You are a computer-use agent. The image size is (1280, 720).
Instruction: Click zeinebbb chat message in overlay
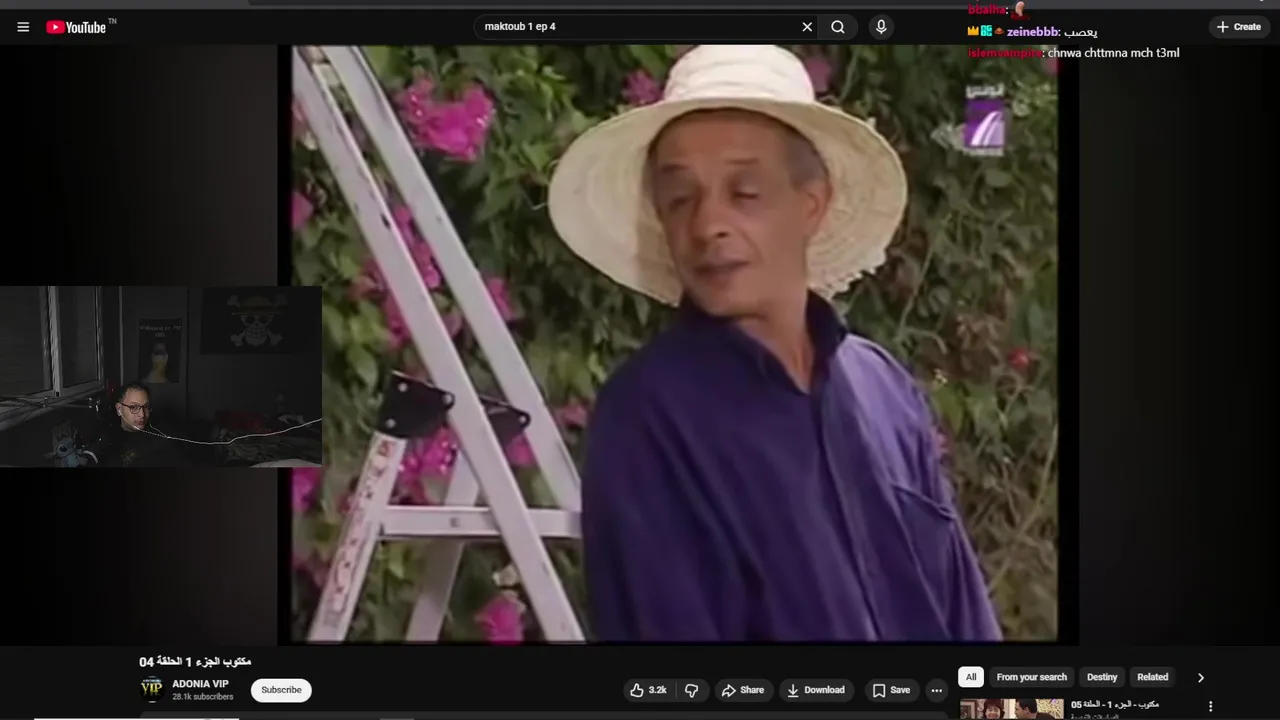click(x=1032, y=32)
